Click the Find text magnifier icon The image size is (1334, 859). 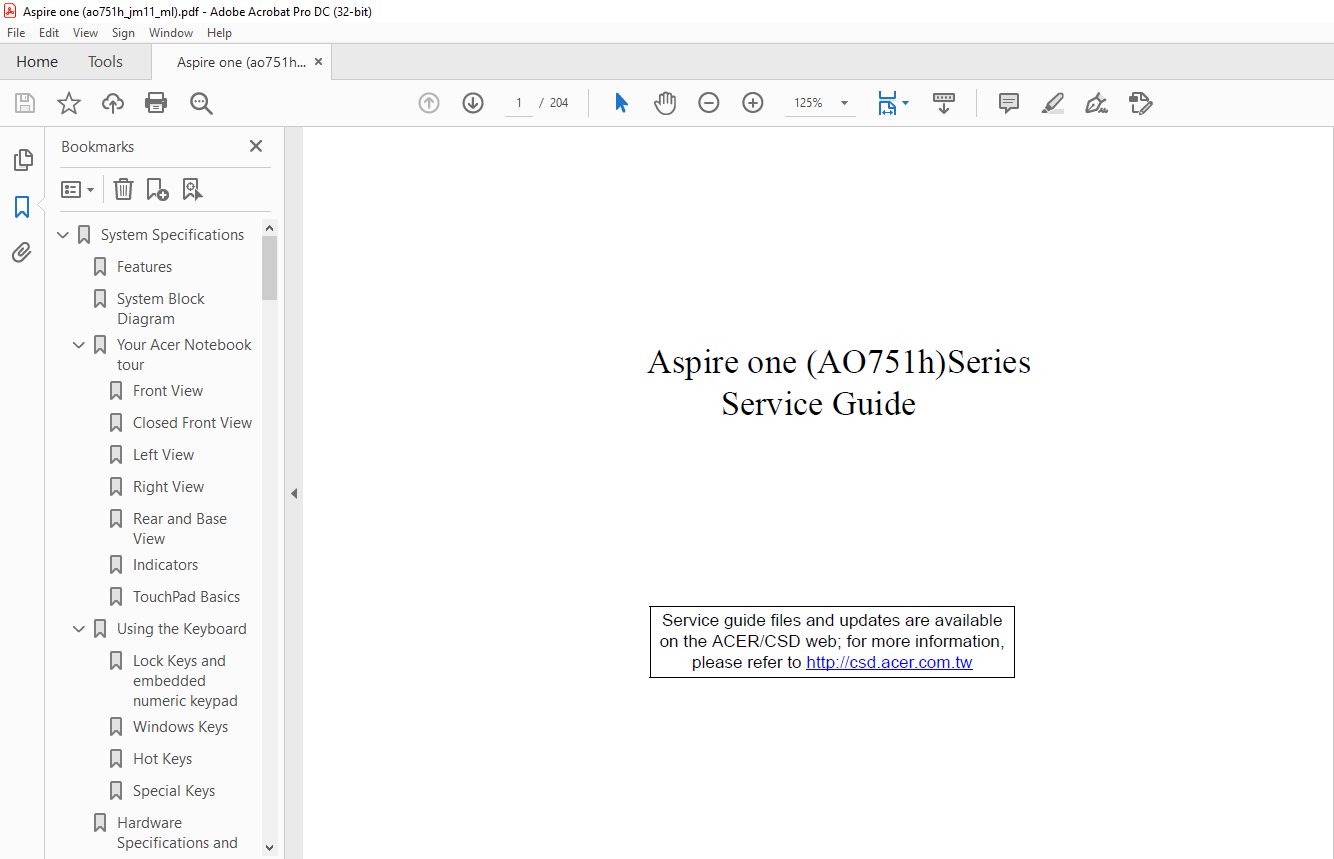tap(201, 103)
